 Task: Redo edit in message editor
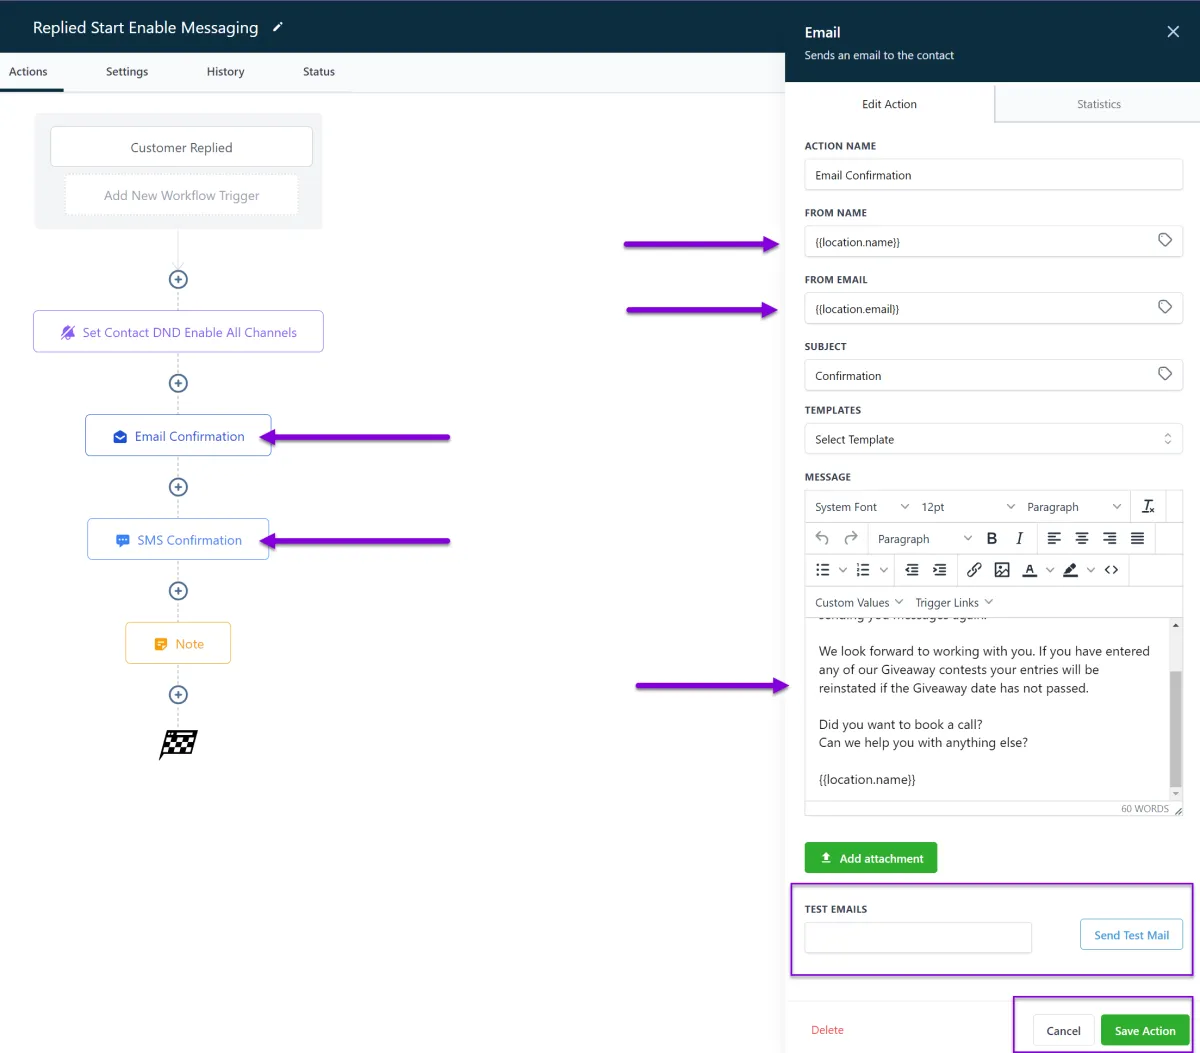851,538
